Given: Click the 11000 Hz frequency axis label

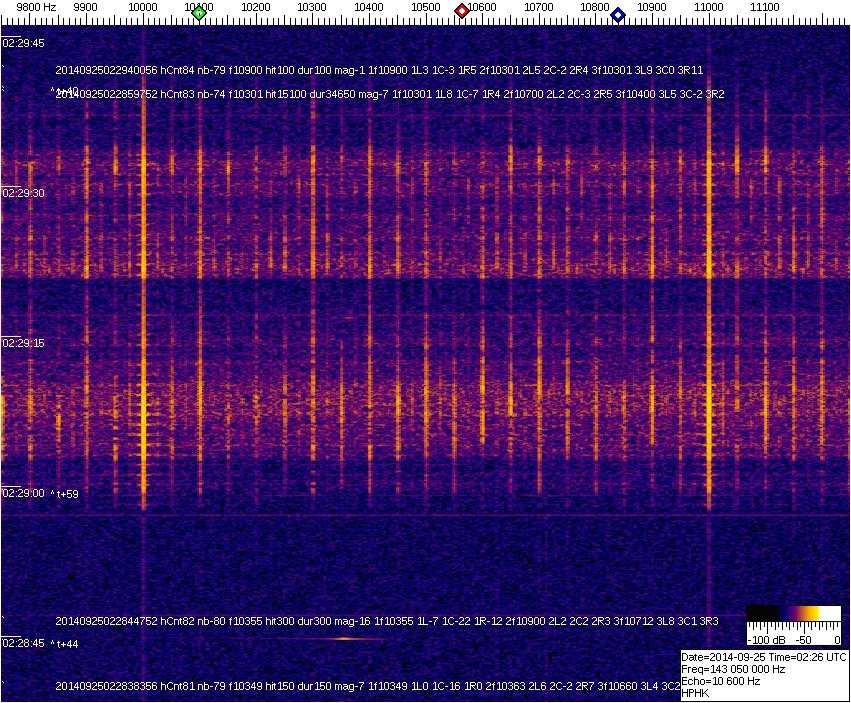Looking at the screenshot, I should [709, 7].
